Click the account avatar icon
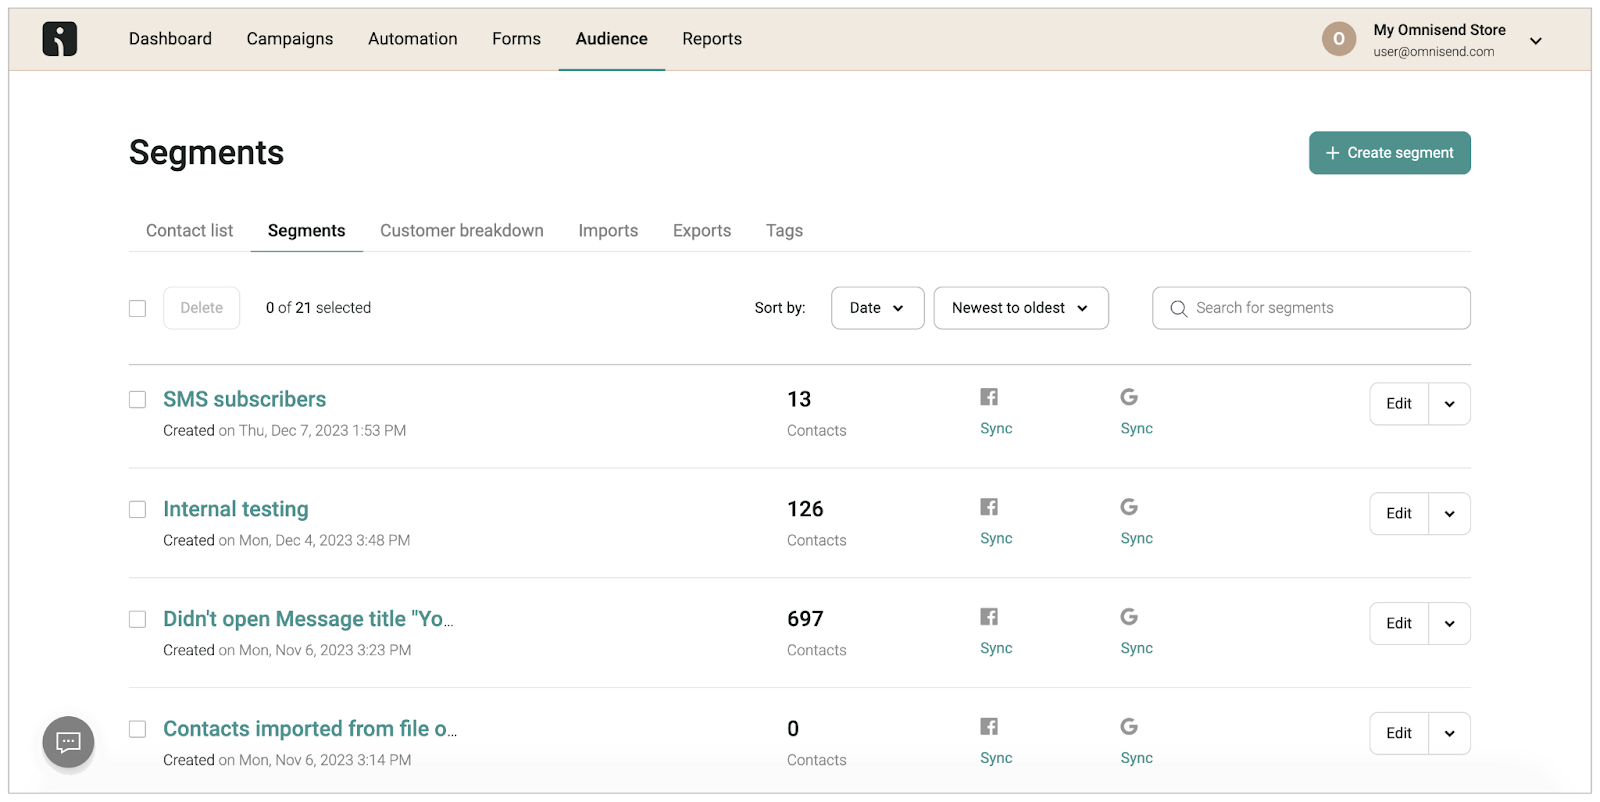Screen dimensions: 1600x802 pyautogui.click(x=1338, y=39)
